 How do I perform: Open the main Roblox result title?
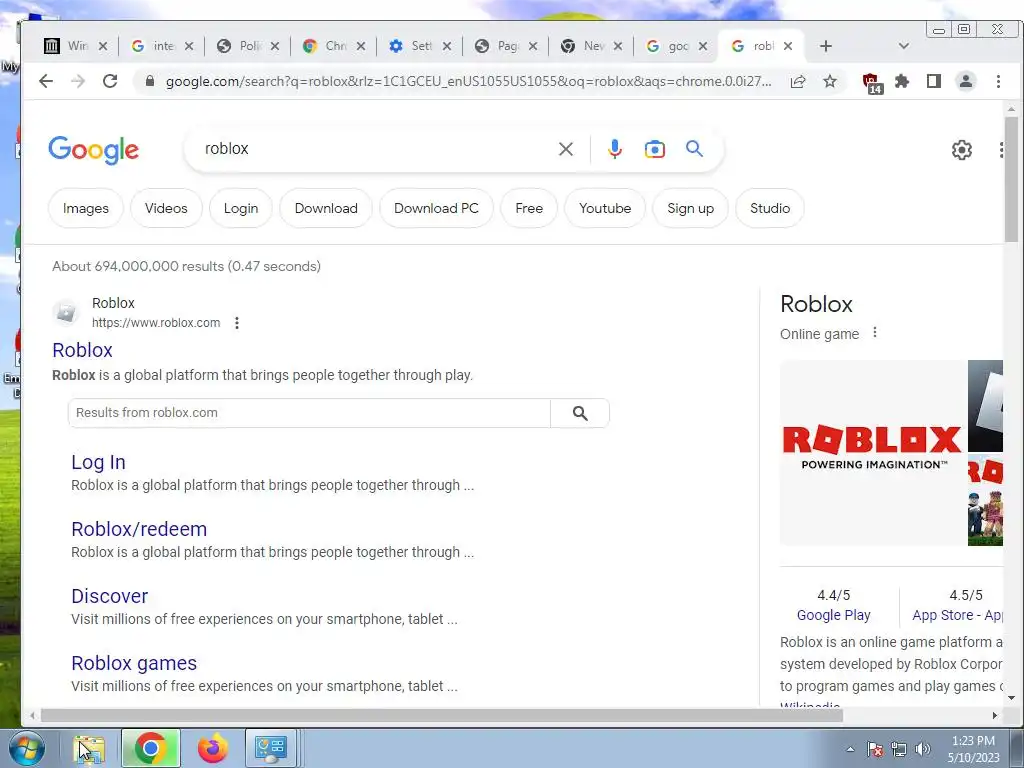pos(82,350)
